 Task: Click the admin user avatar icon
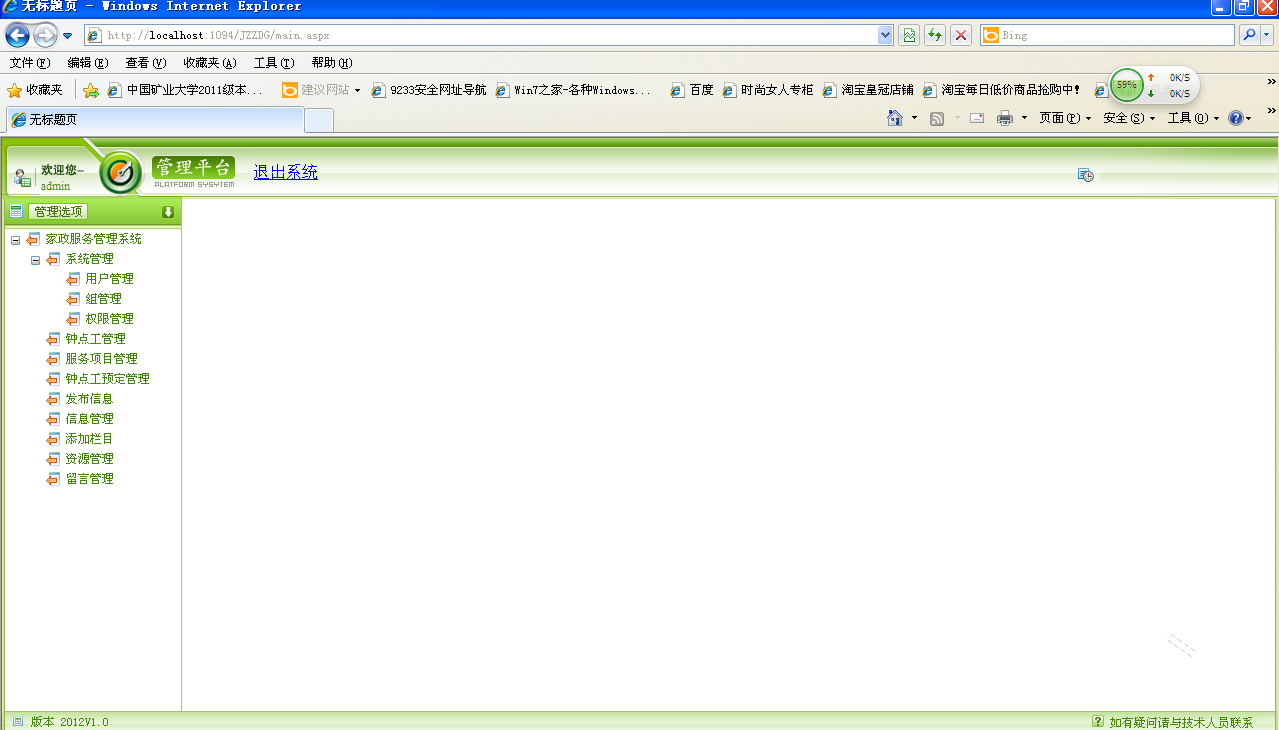[x=20, y=175]
